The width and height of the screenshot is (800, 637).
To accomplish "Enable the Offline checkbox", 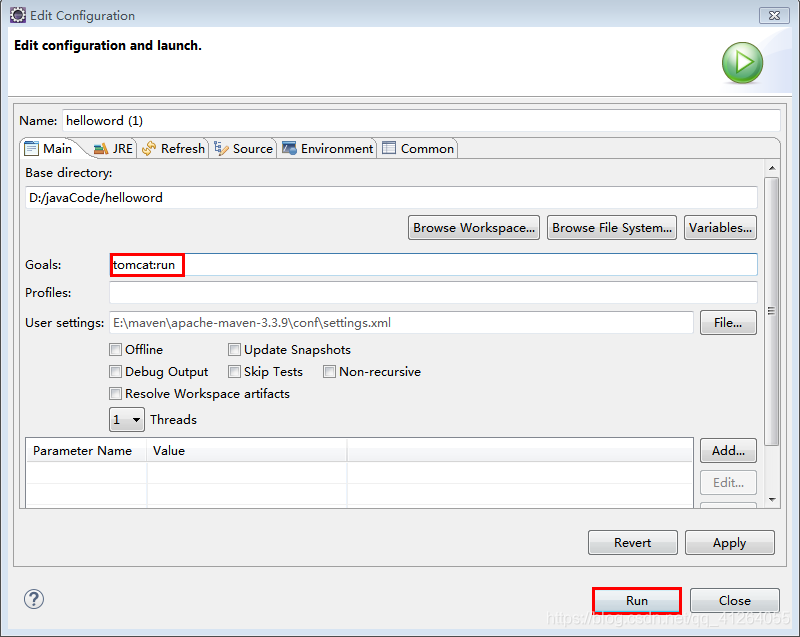I will 115,349.
